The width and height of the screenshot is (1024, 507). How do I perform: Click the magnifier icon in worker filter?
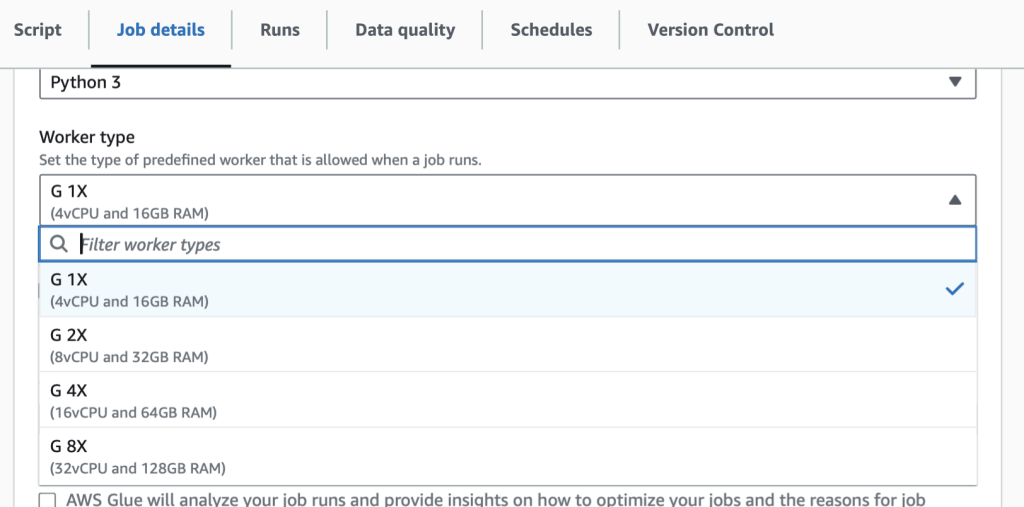[59, 244]
